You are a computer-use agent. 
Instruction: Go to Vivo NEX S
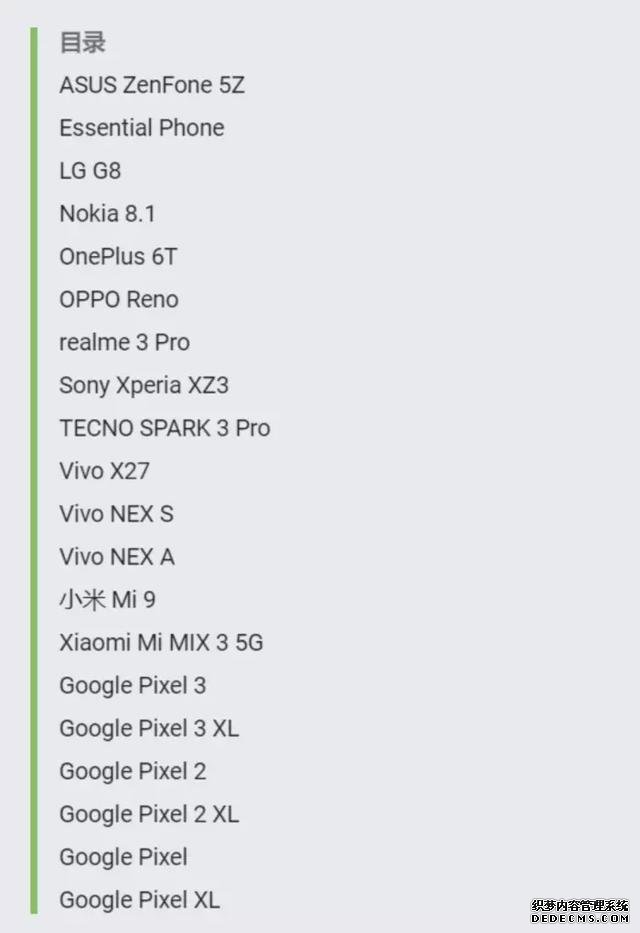coord(117,514)
